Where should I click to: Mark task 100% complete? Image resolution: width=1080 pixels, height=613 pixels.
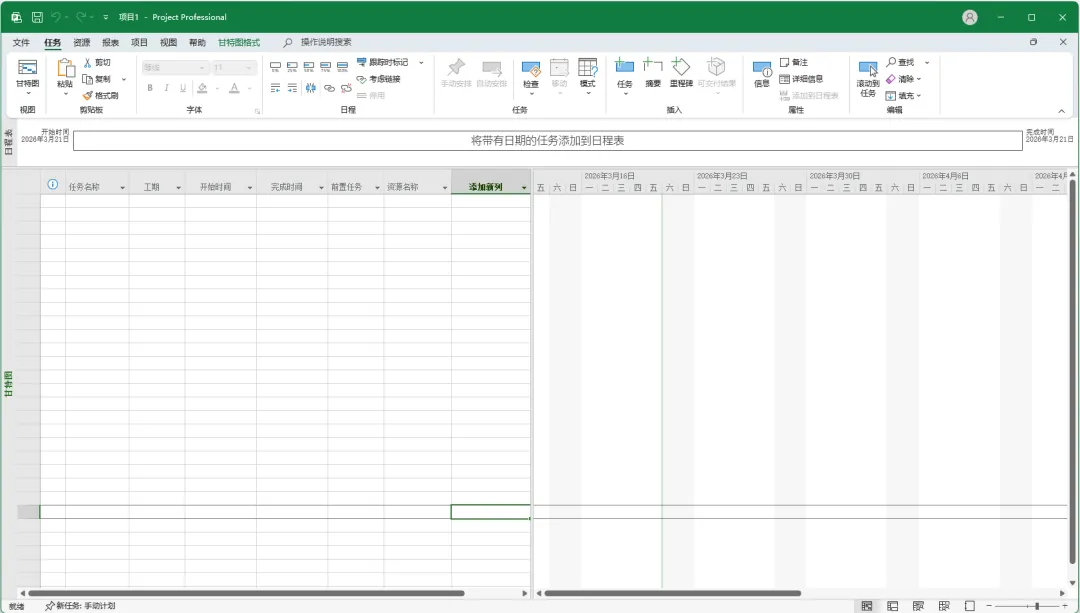pyautogui.click(x=342, y=67)
